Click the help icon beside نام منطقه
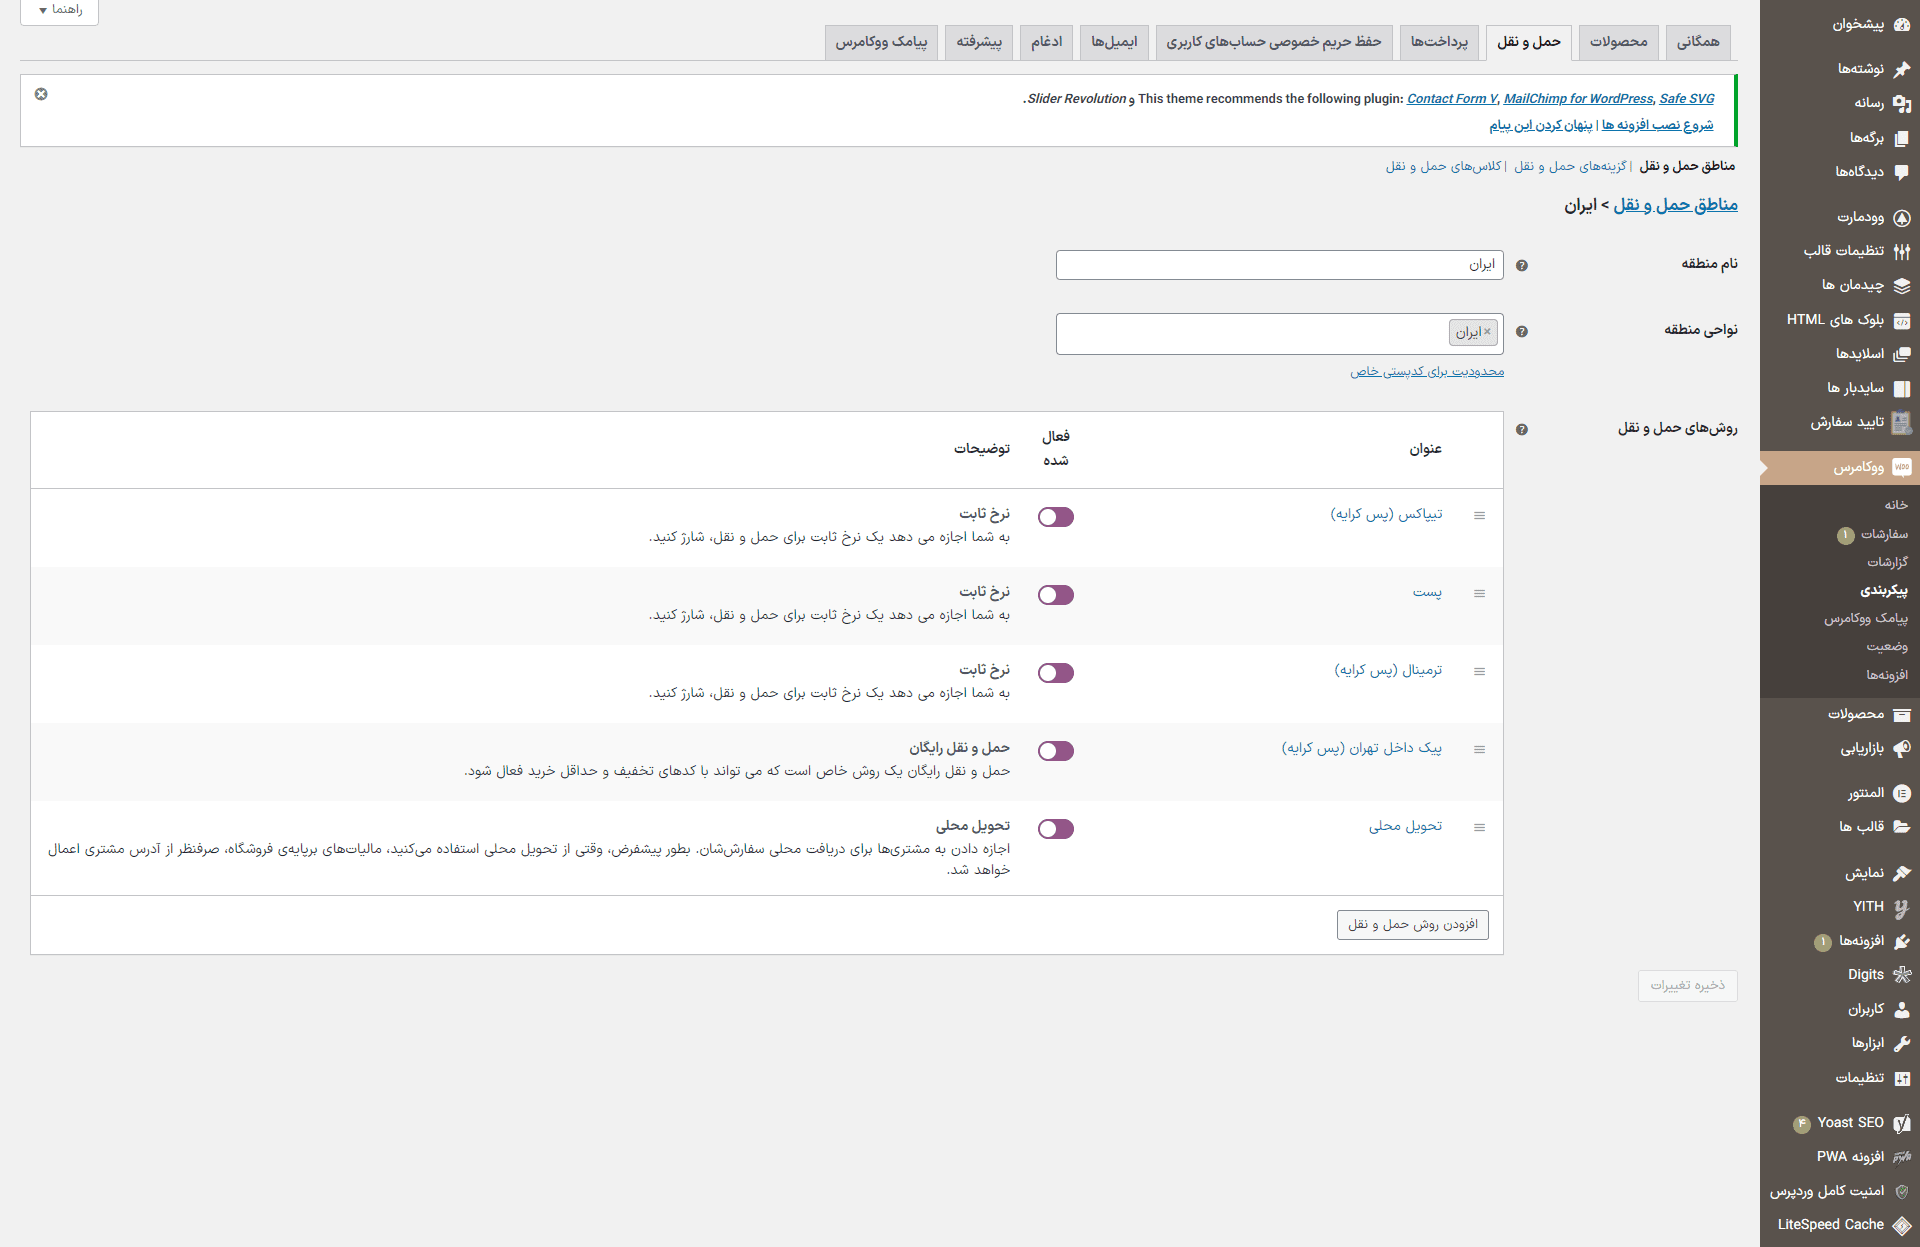1920x1247 pixels. pos(1522,266)
